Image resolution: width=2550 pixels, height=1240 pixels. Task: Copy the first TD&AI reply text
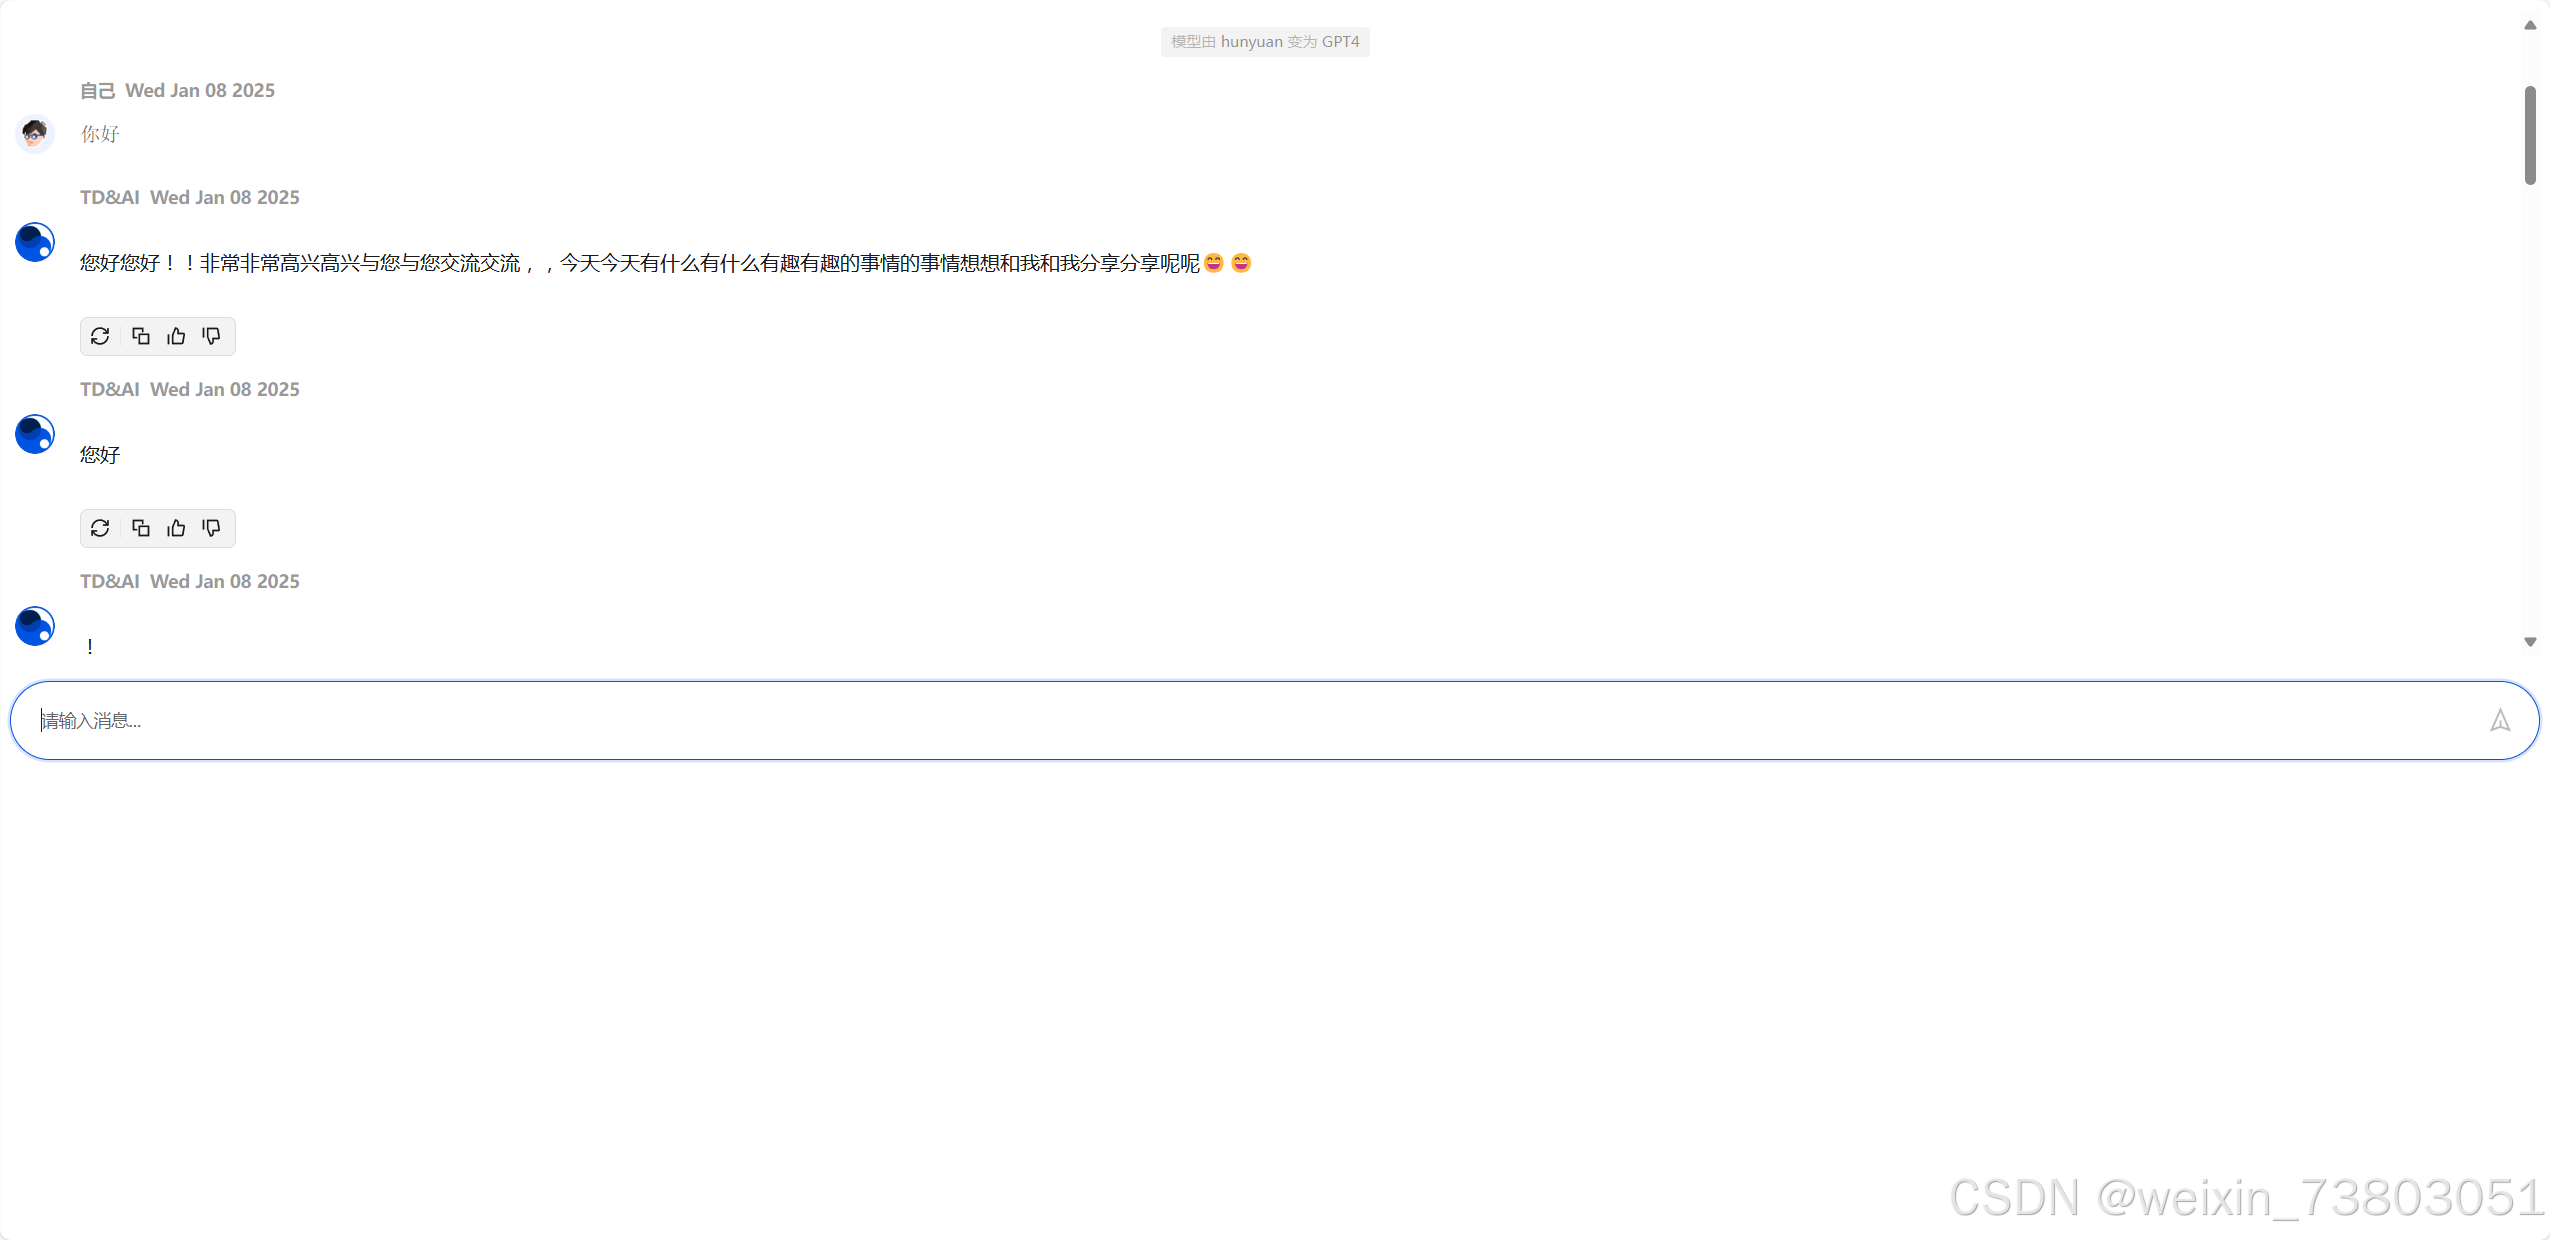pos(141,336)
